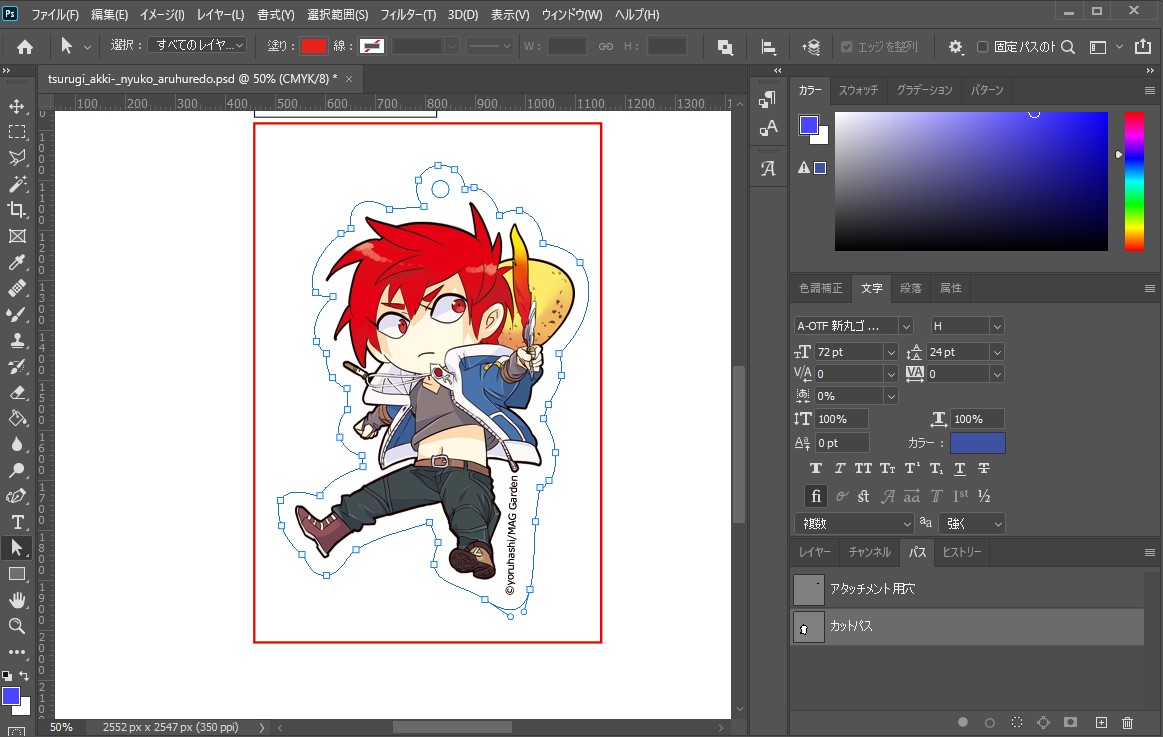Select the History Brush tool
This screenshot has width=1163, height=737.
pos(16,366)
